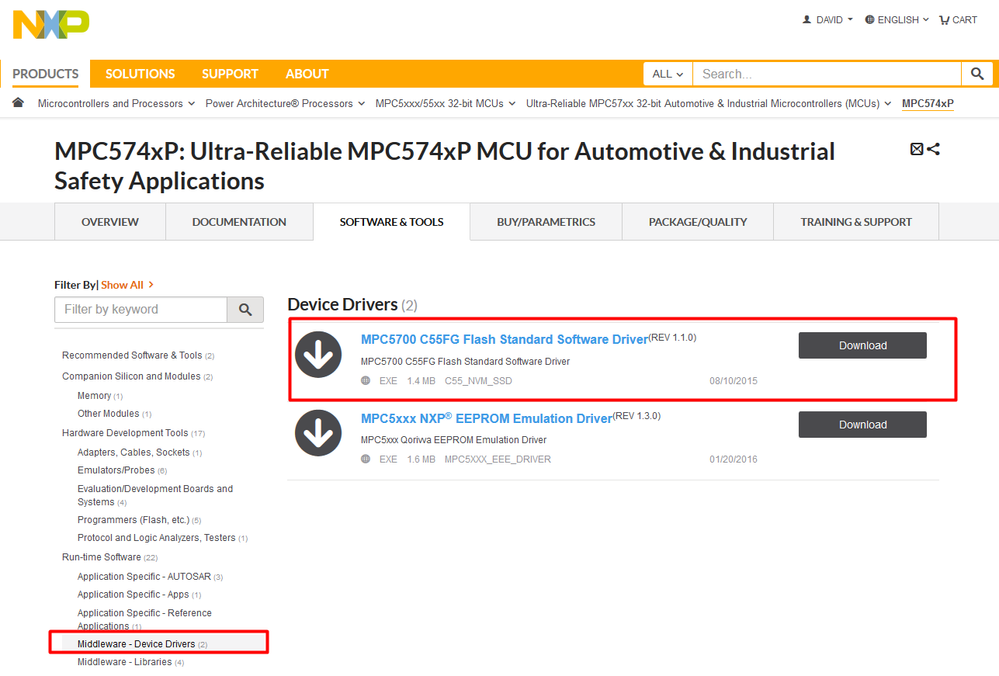Image resolution: width=999 pixels, height=676 pixels.
Task: Expand Ultra-Reliable MPC57xx breadcrumb dropdown
Action: [x=708, y=103]
